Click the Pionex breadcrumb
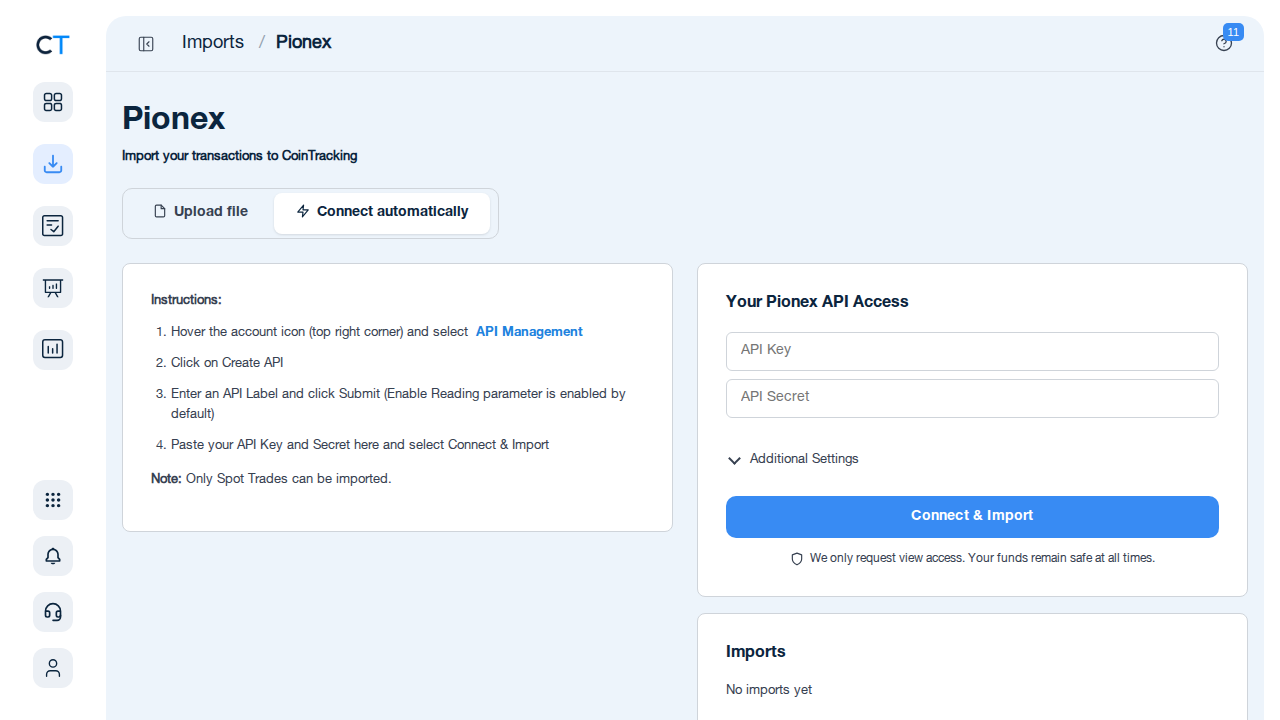 (304, 42)
